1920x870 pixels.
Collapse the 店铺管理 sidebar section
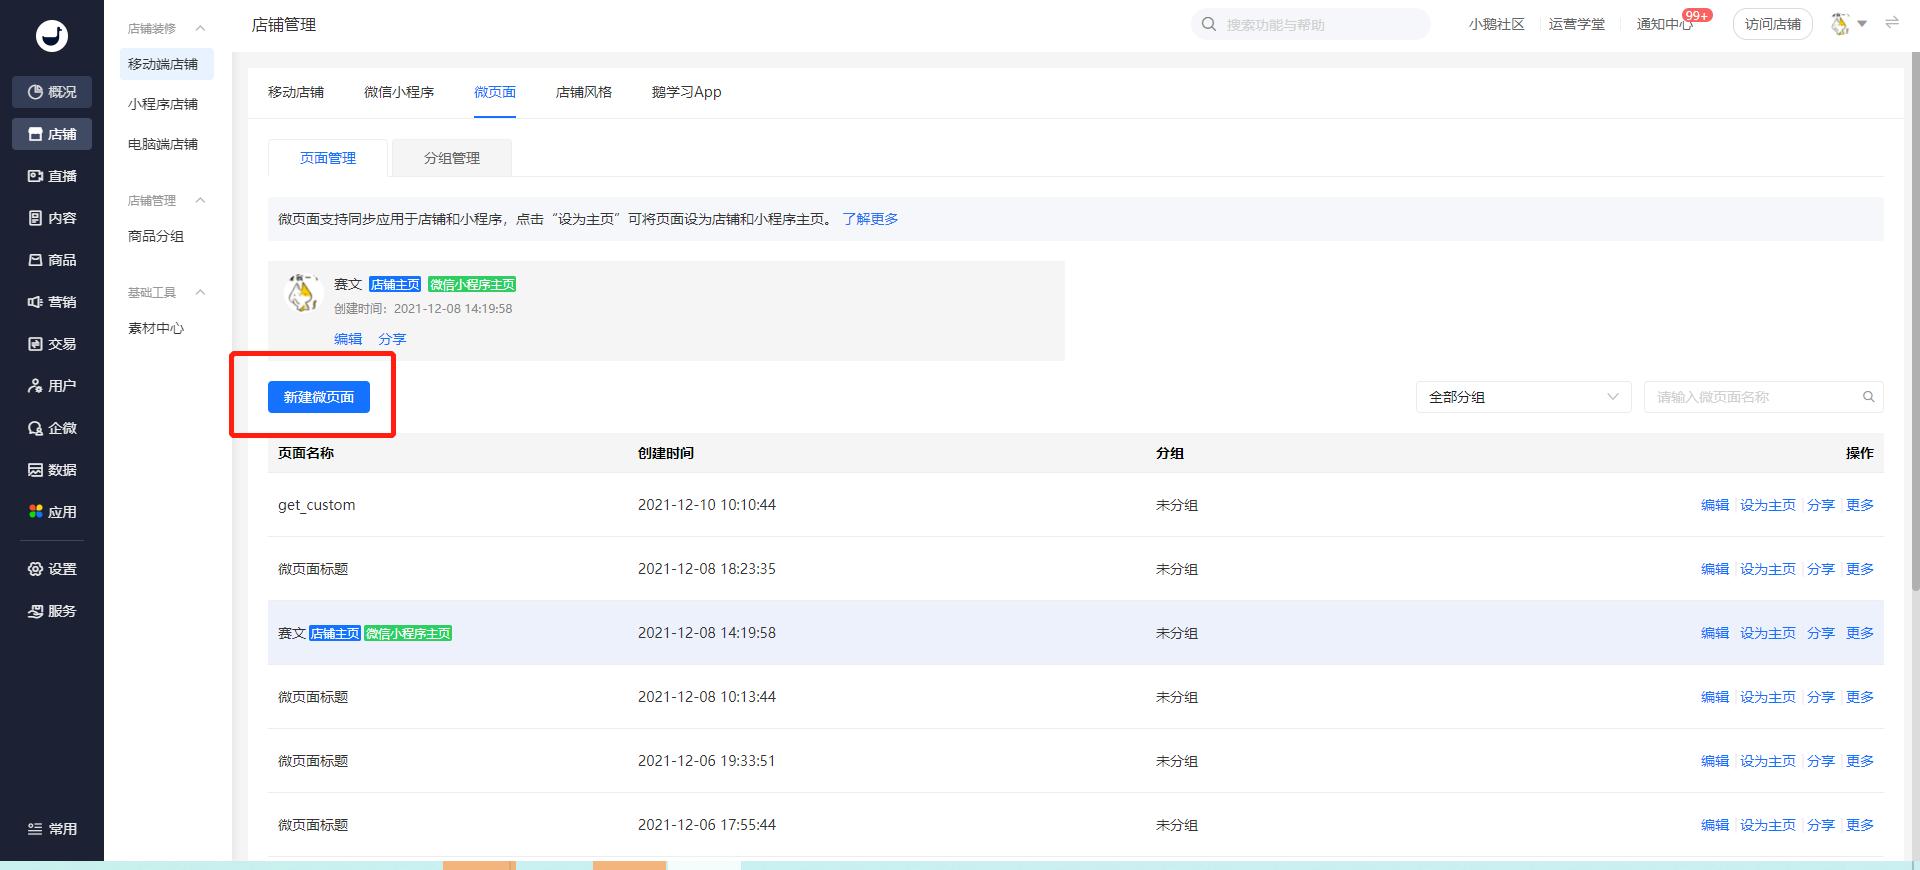(200, 200)
